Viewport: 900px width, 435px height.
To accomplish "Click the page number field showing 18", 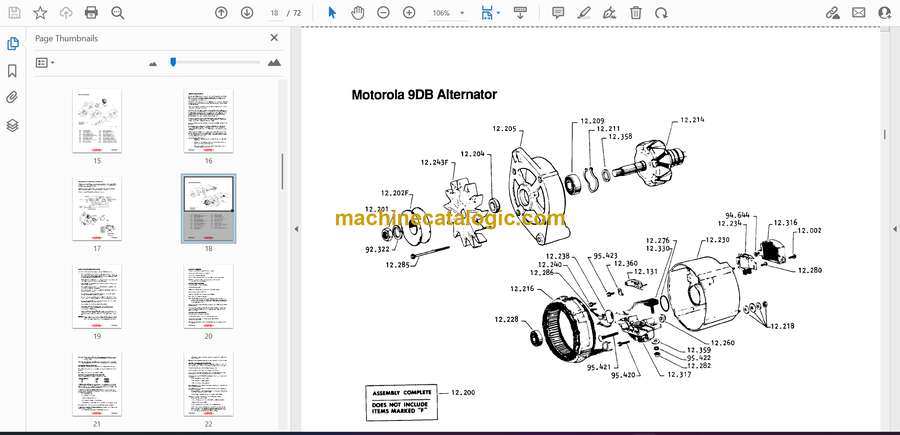I will 274,13.
